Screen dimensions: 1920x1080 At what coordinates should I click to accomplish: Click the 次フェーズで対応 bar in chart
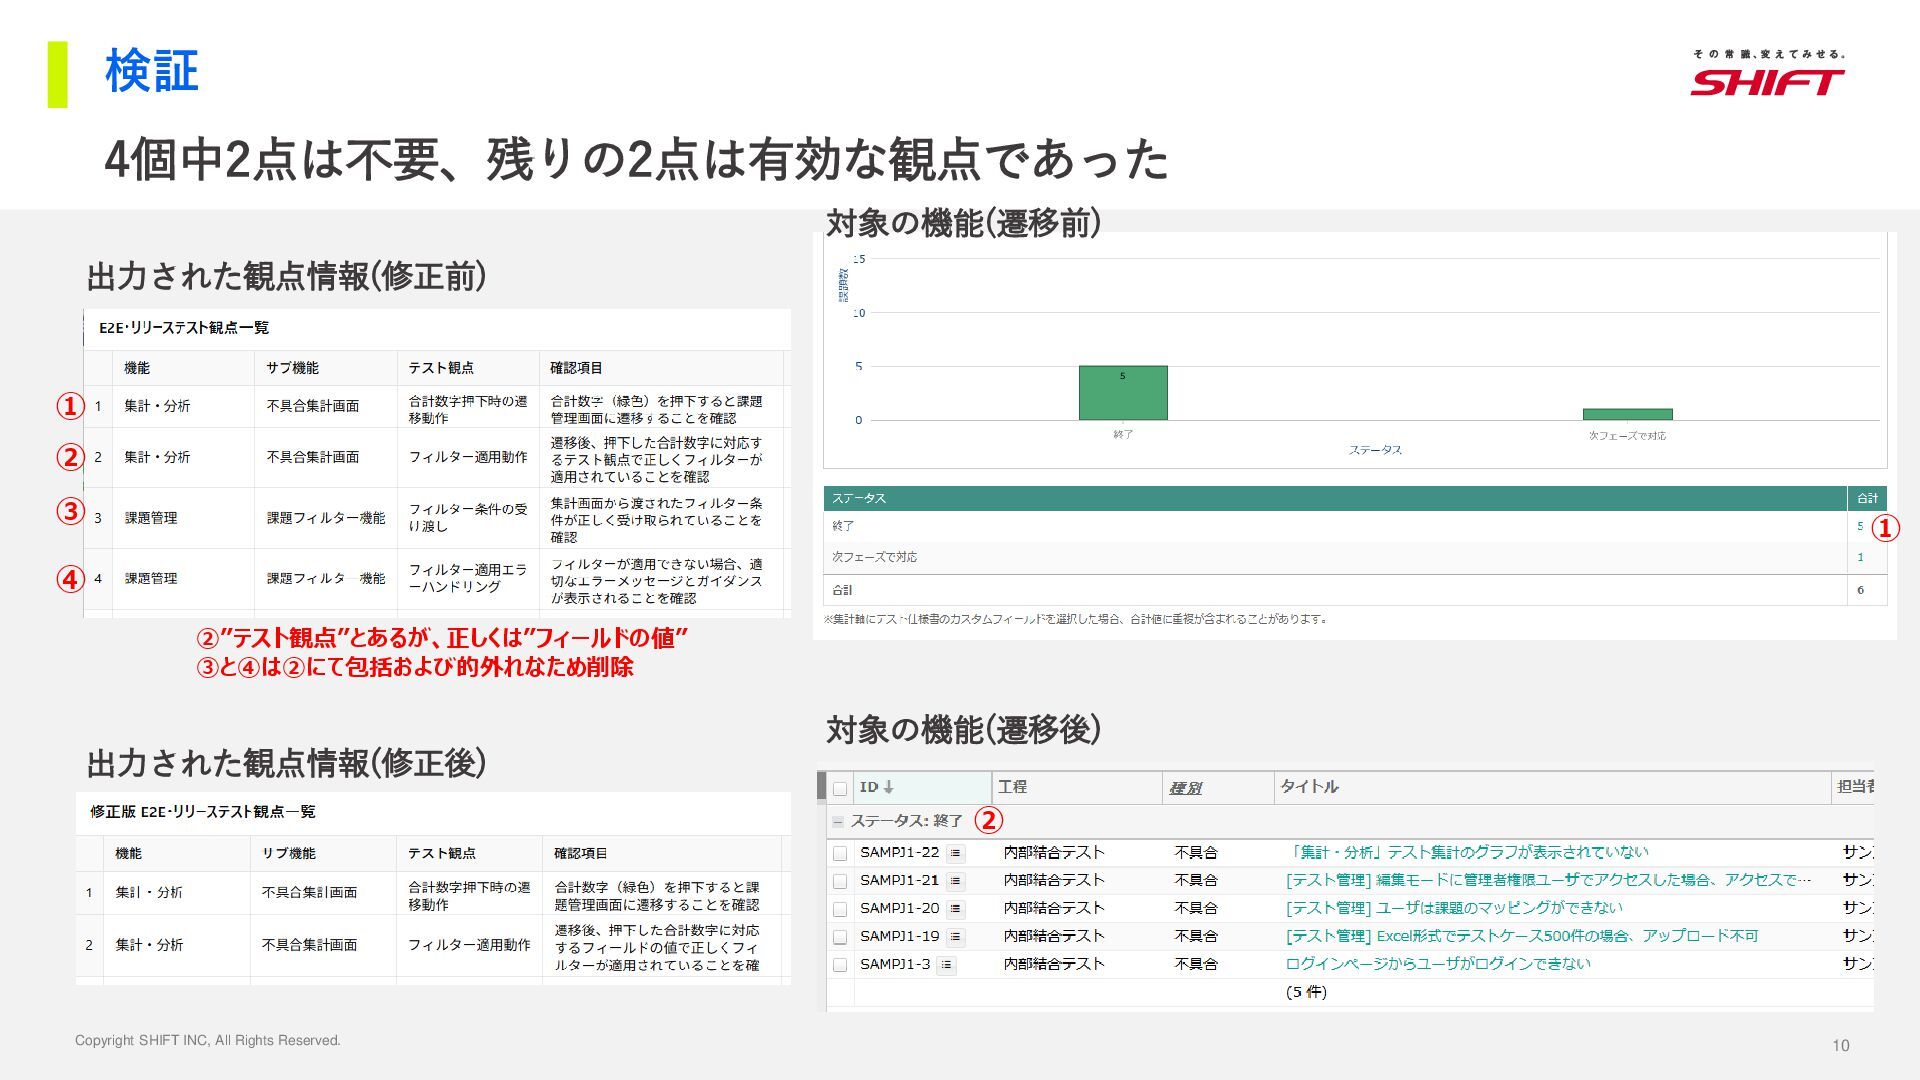pos(1627,414)
